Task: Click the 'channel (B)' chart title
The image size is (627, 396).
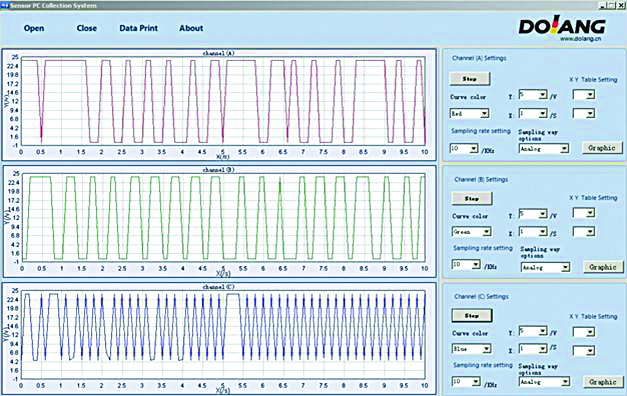Action: (219, 170)
